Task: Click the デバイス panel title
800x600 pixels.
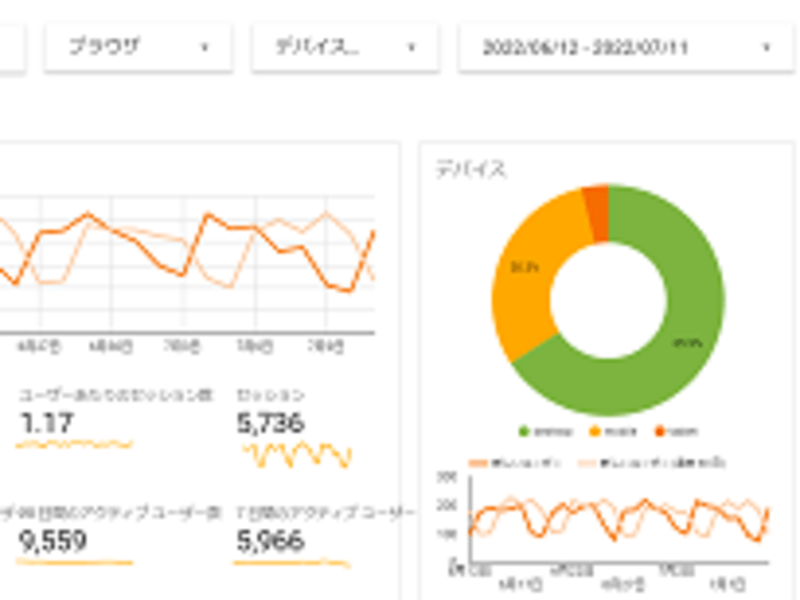Action: coord(470,170)
